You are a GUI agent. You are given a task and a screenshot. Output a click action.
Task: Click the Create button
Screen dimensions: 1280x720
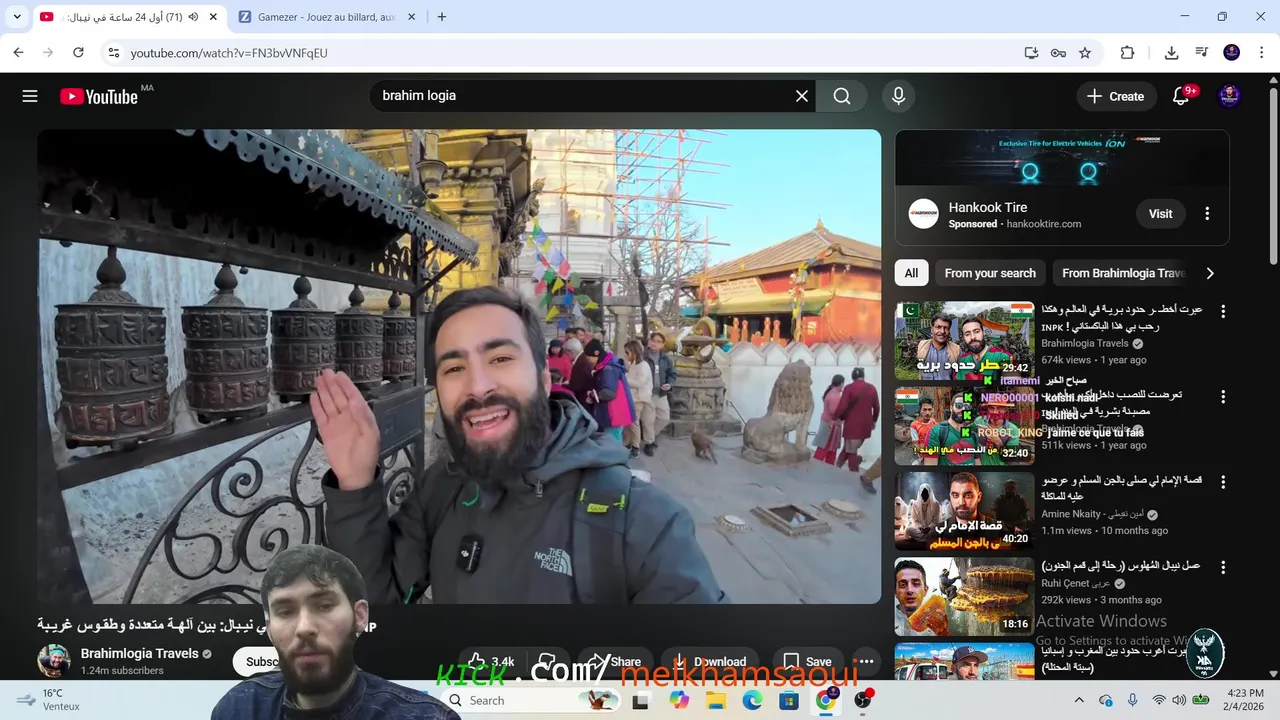1115,96
